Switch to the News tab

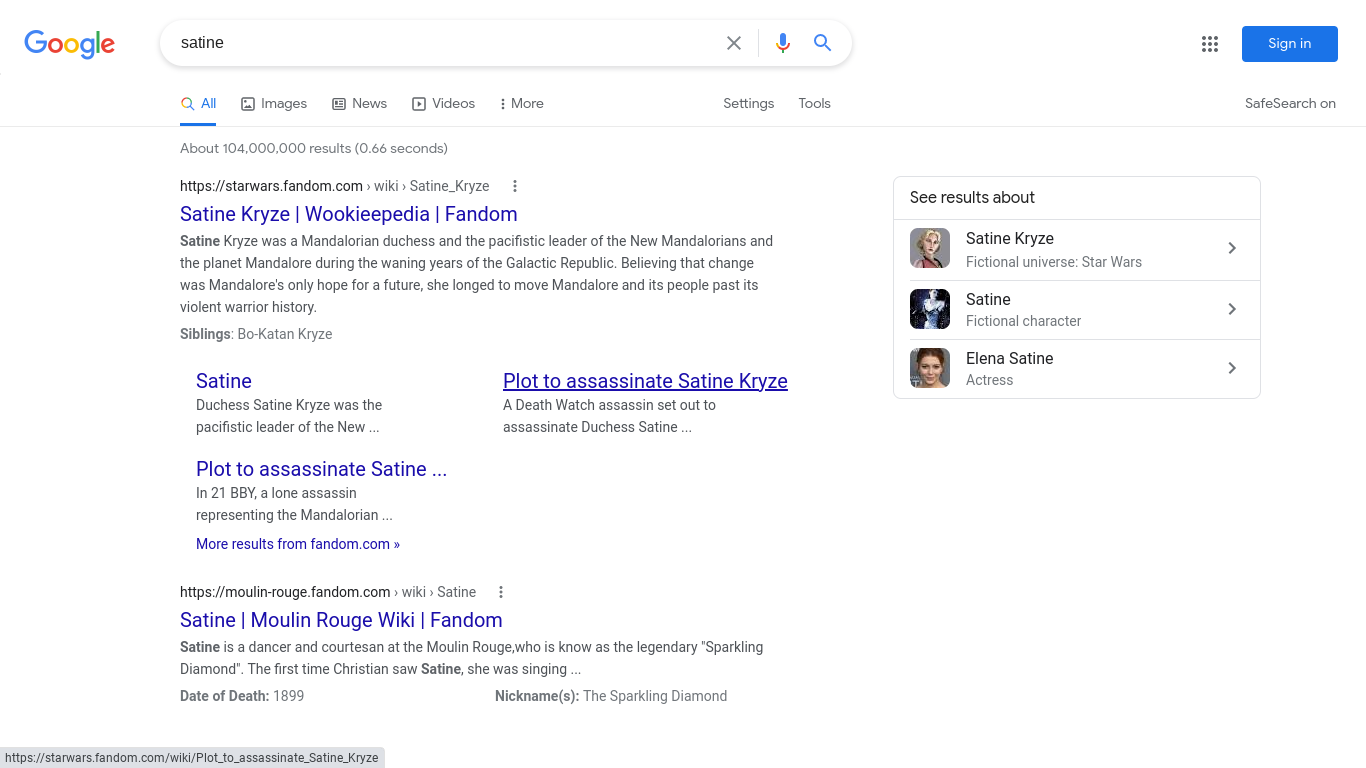359,104
